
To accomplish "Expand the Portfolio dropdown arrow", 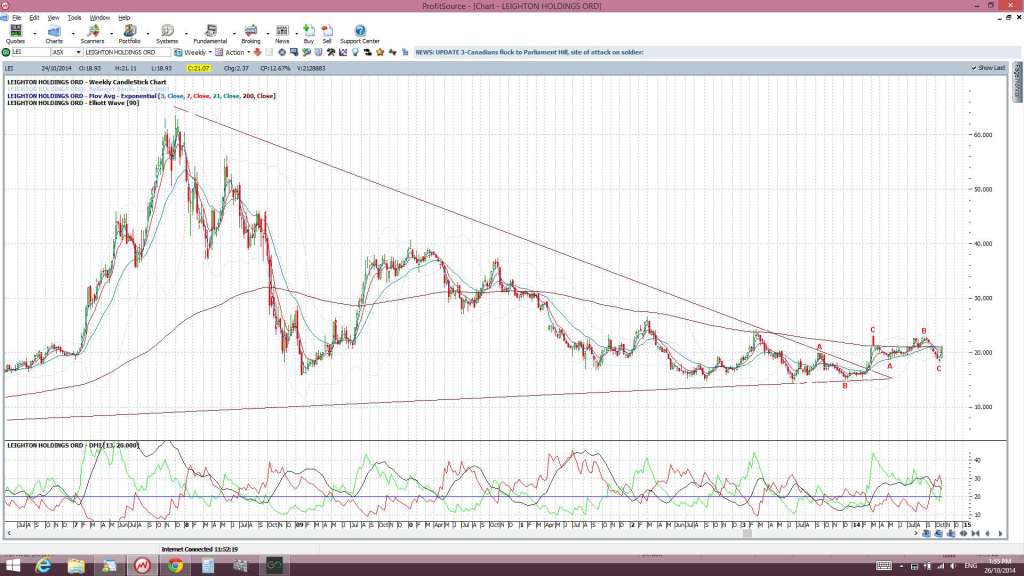I will coord(148,33).
